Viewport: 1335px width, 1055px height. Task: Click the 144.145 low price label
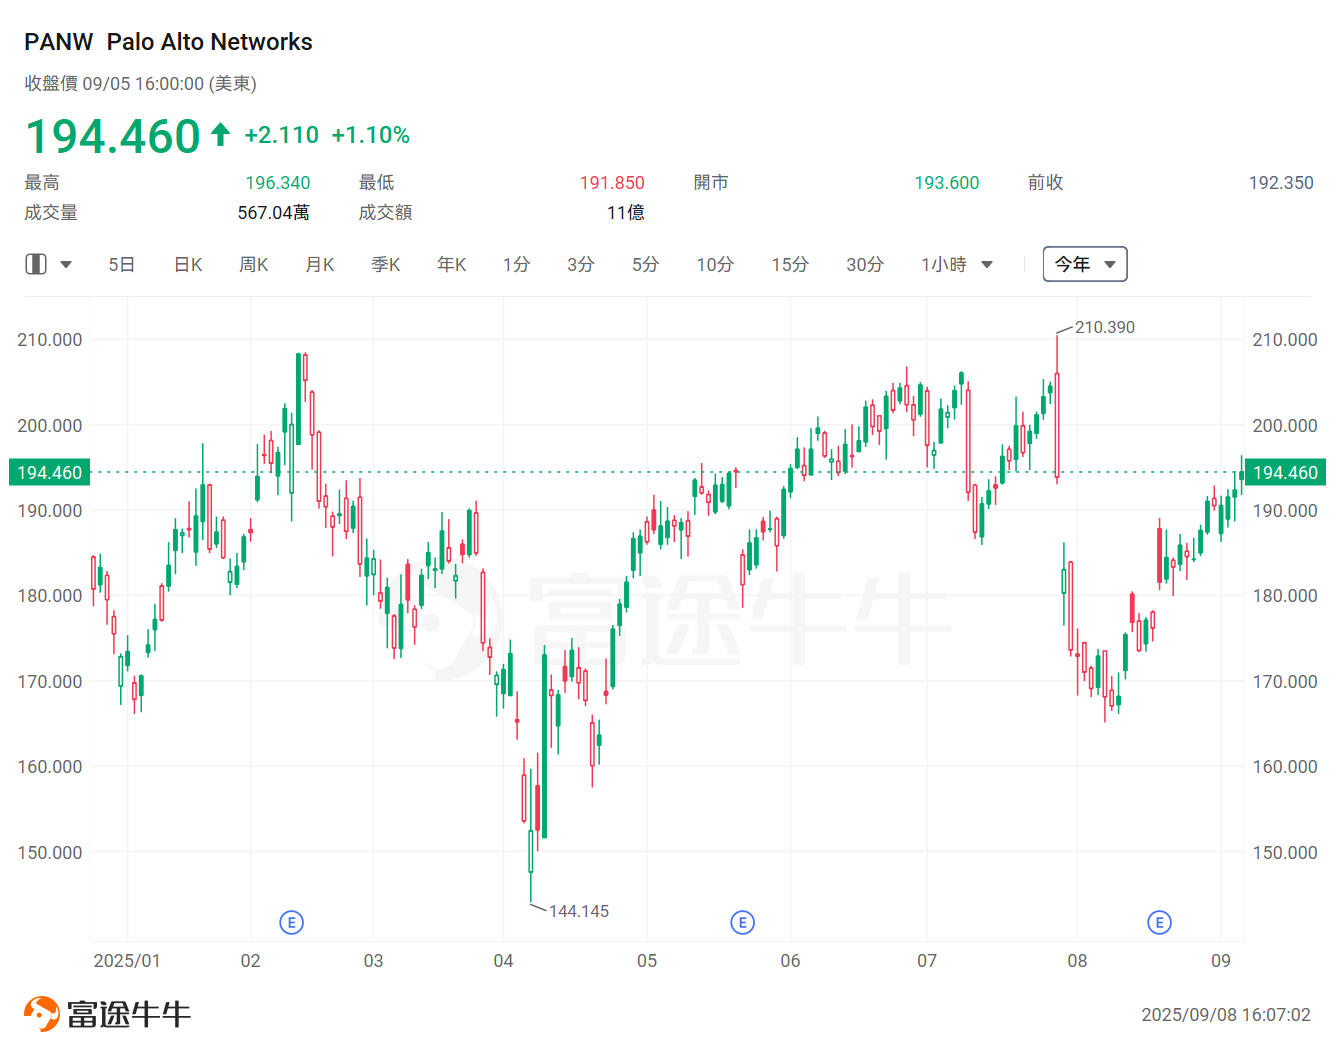[578, 911]
